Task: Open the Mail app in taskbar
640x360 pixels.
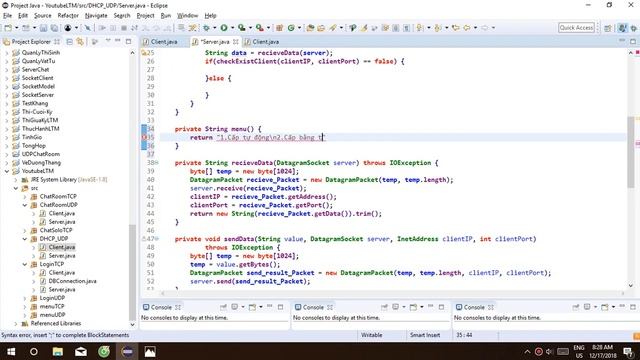Action: [81, 351]
